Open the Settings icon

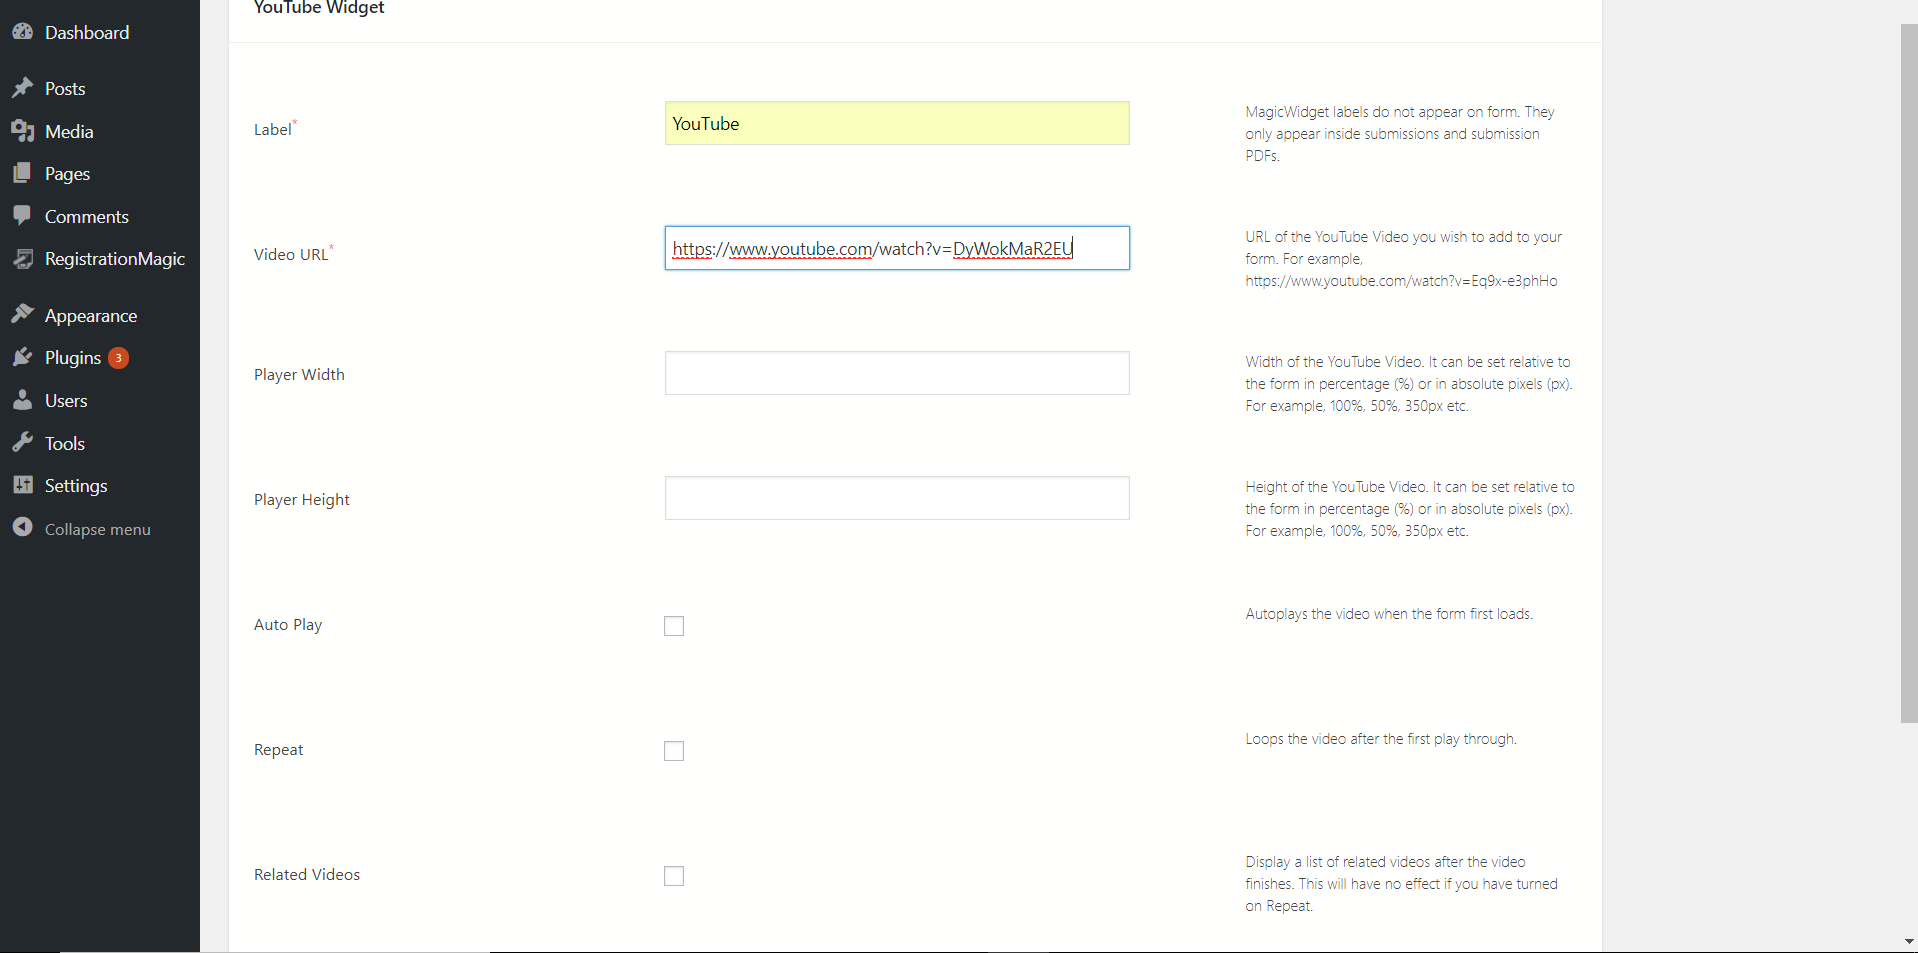[x=23, y=485]
